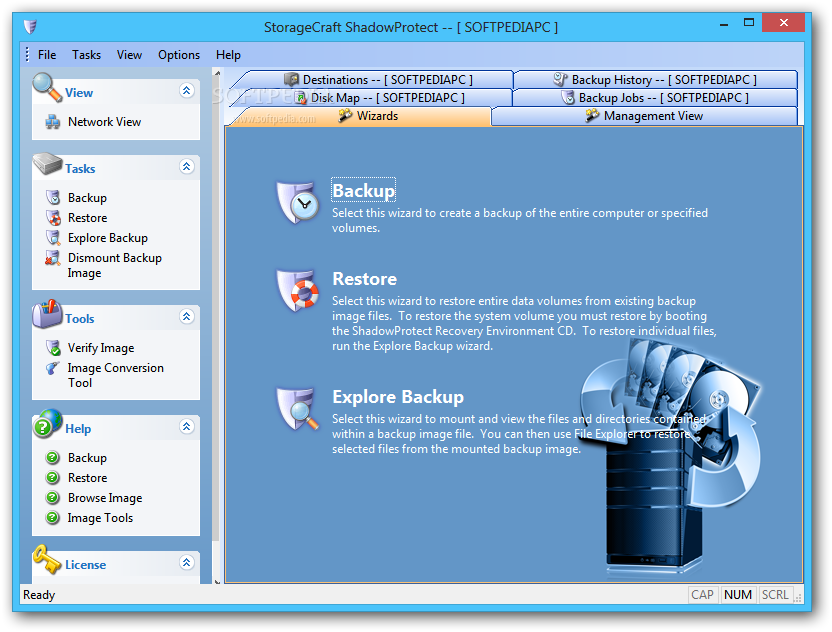This screenshot has width=832, height=632.
Task: Open the File menu
Action: click(x=47, y=55)
